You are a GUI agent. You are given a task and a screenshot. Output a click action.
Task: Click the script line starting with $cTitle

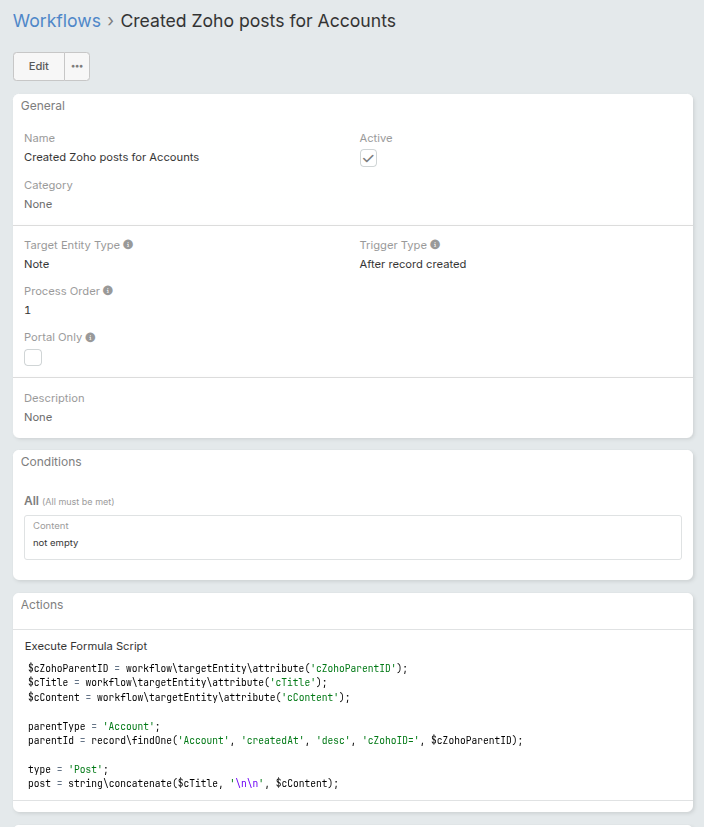[178, 682]
